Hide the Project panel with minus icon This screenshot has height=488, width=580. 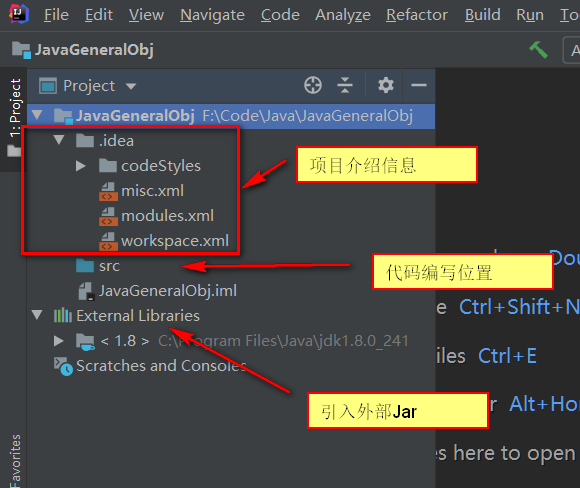coord(419,85)
